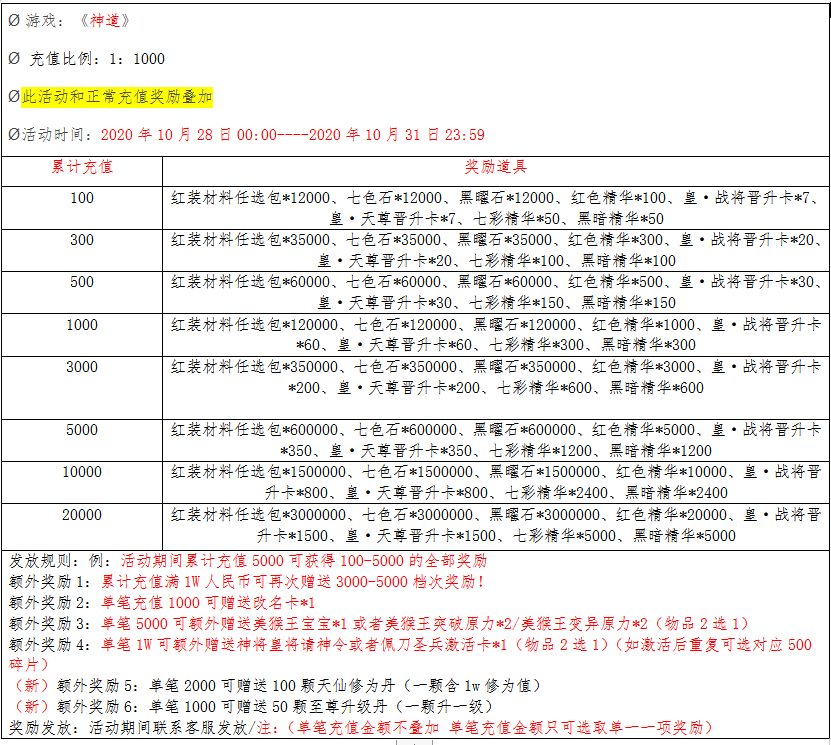Click rewards cell starting 红装材料任选包*3000000
Image resolution: width=831 pixels, height=745 pixels.
click(496, 527)
